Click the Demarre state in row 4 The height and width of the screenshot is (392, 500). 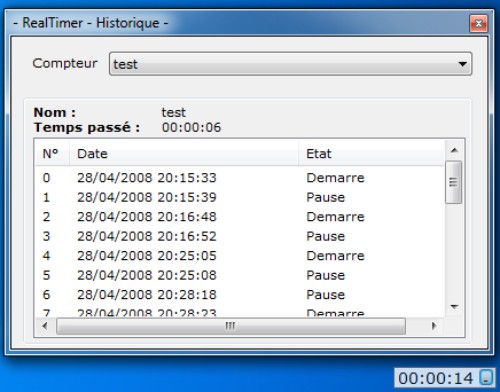click(335, 256)
